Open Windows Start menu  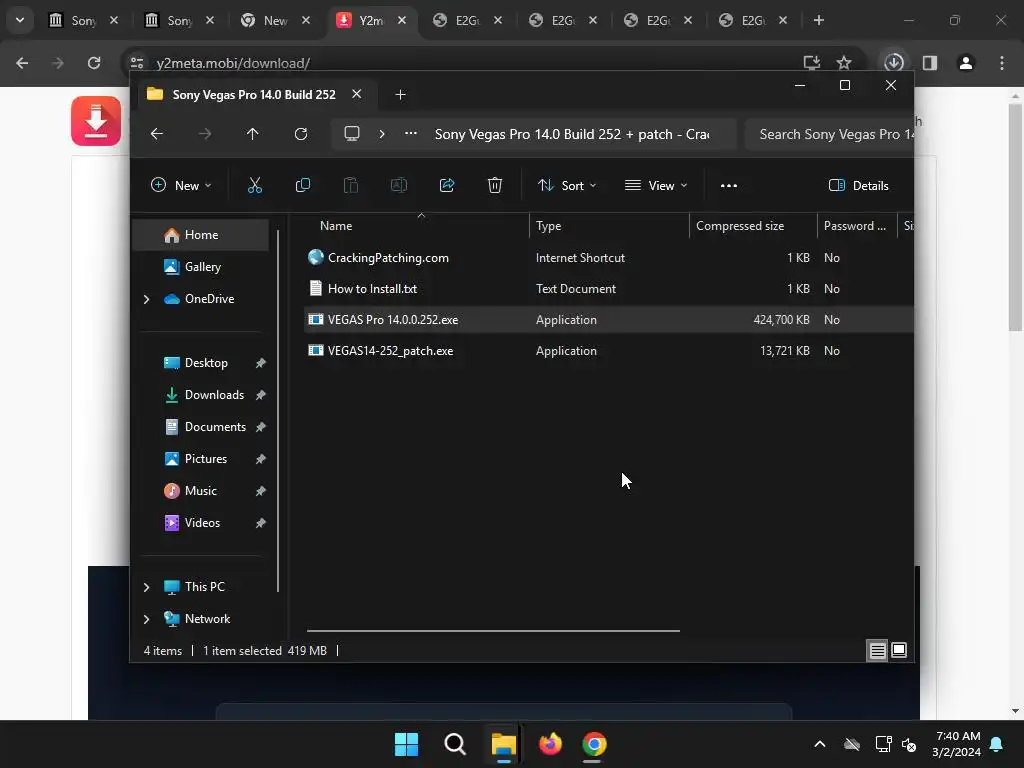click(406, 744)
